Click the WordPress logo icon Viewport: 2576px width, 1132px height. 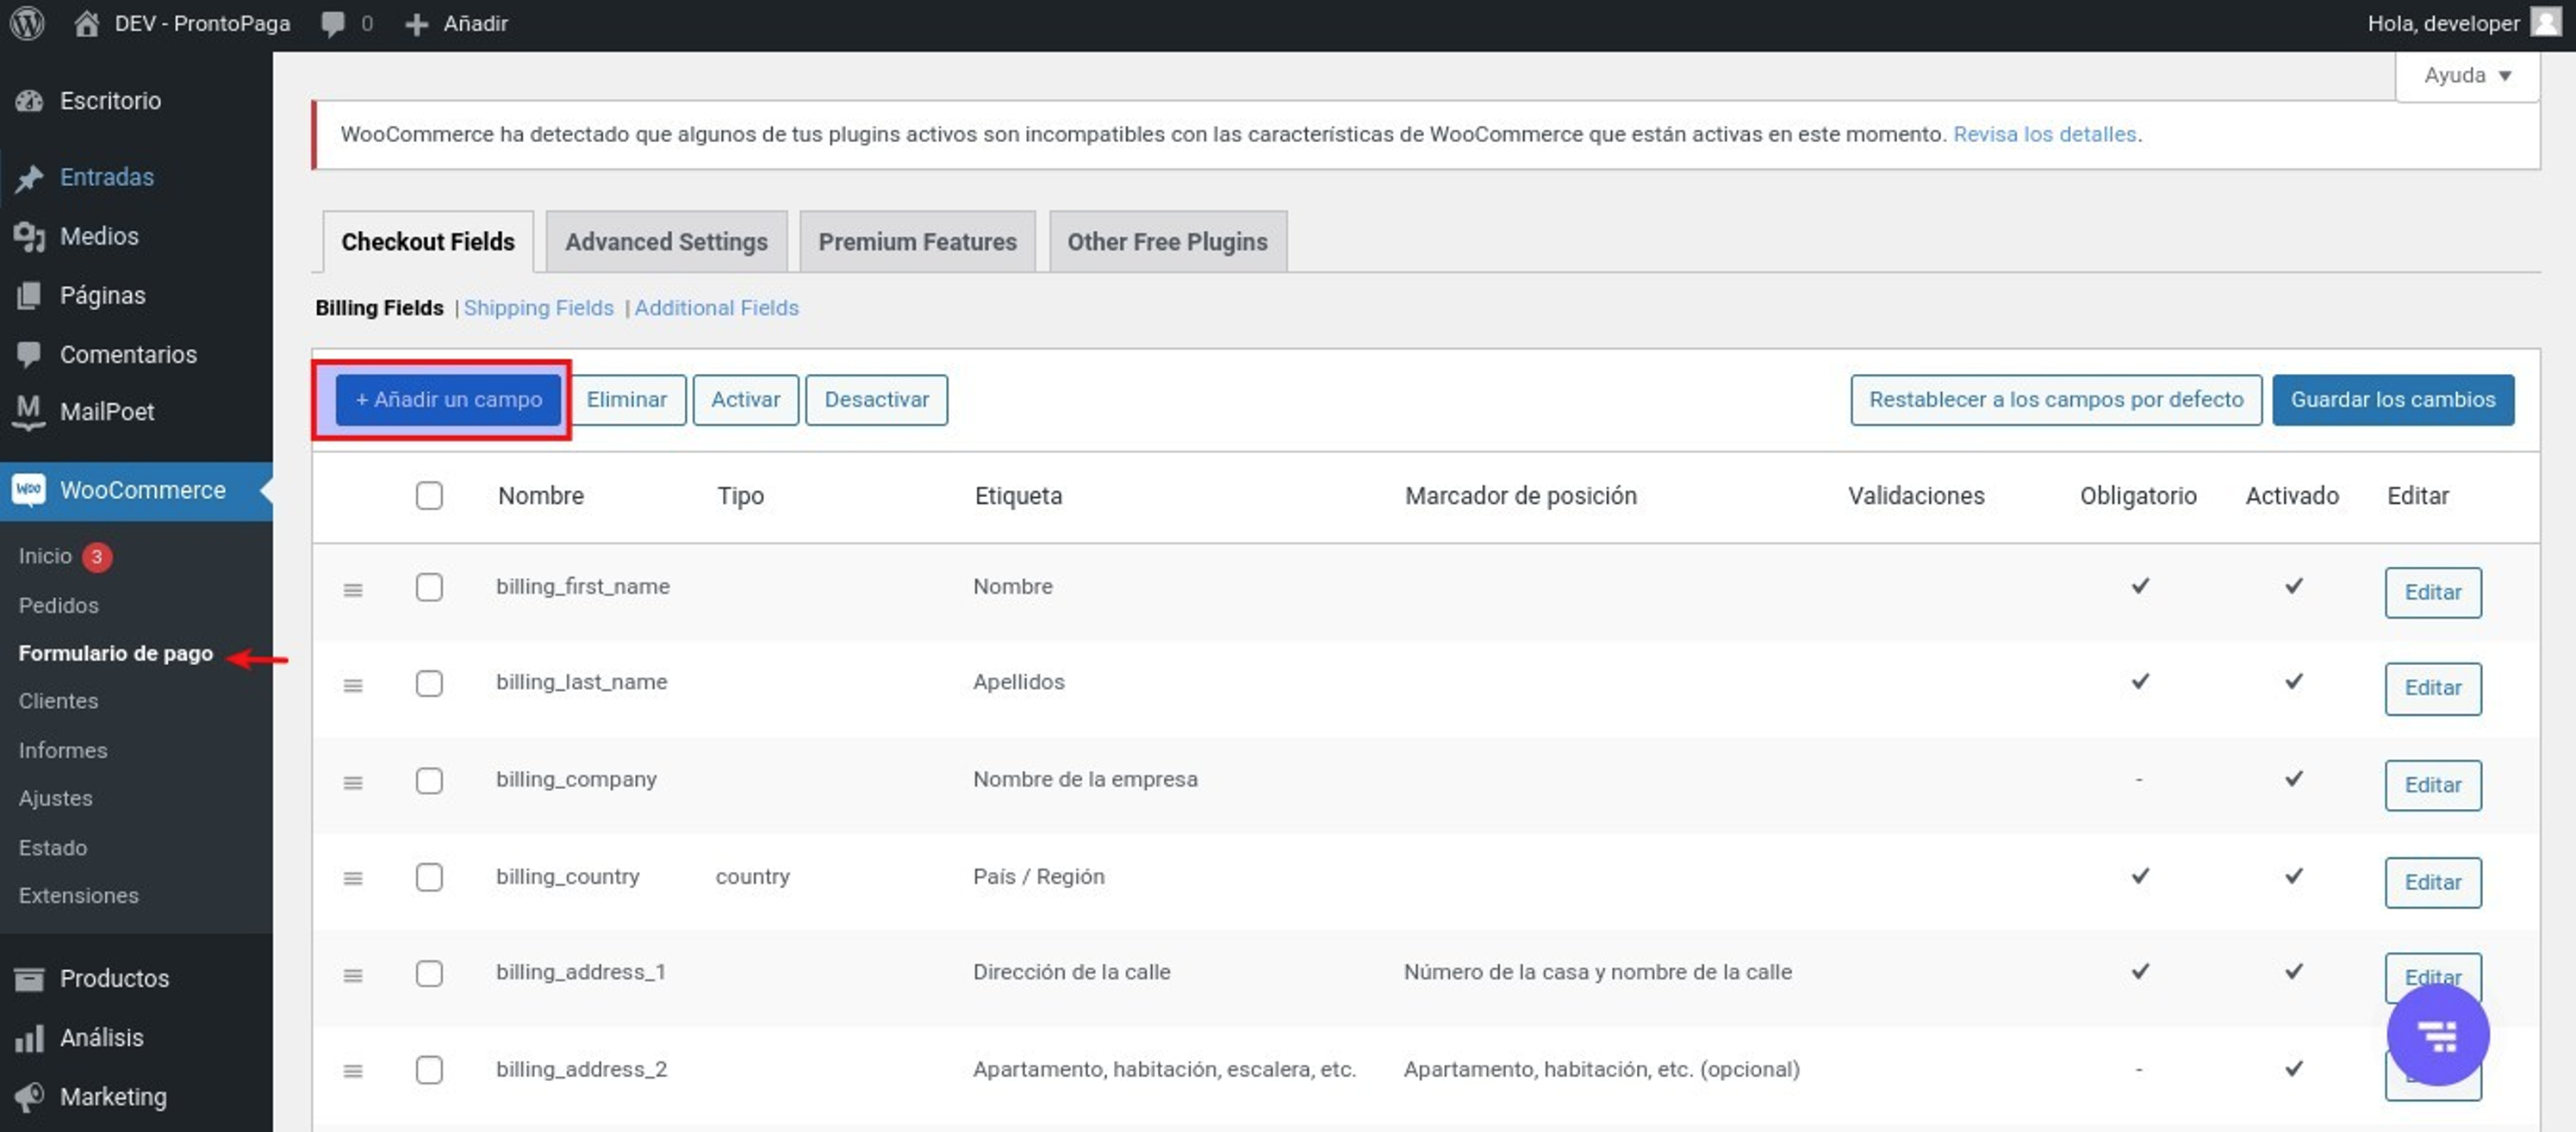point(27,23)
